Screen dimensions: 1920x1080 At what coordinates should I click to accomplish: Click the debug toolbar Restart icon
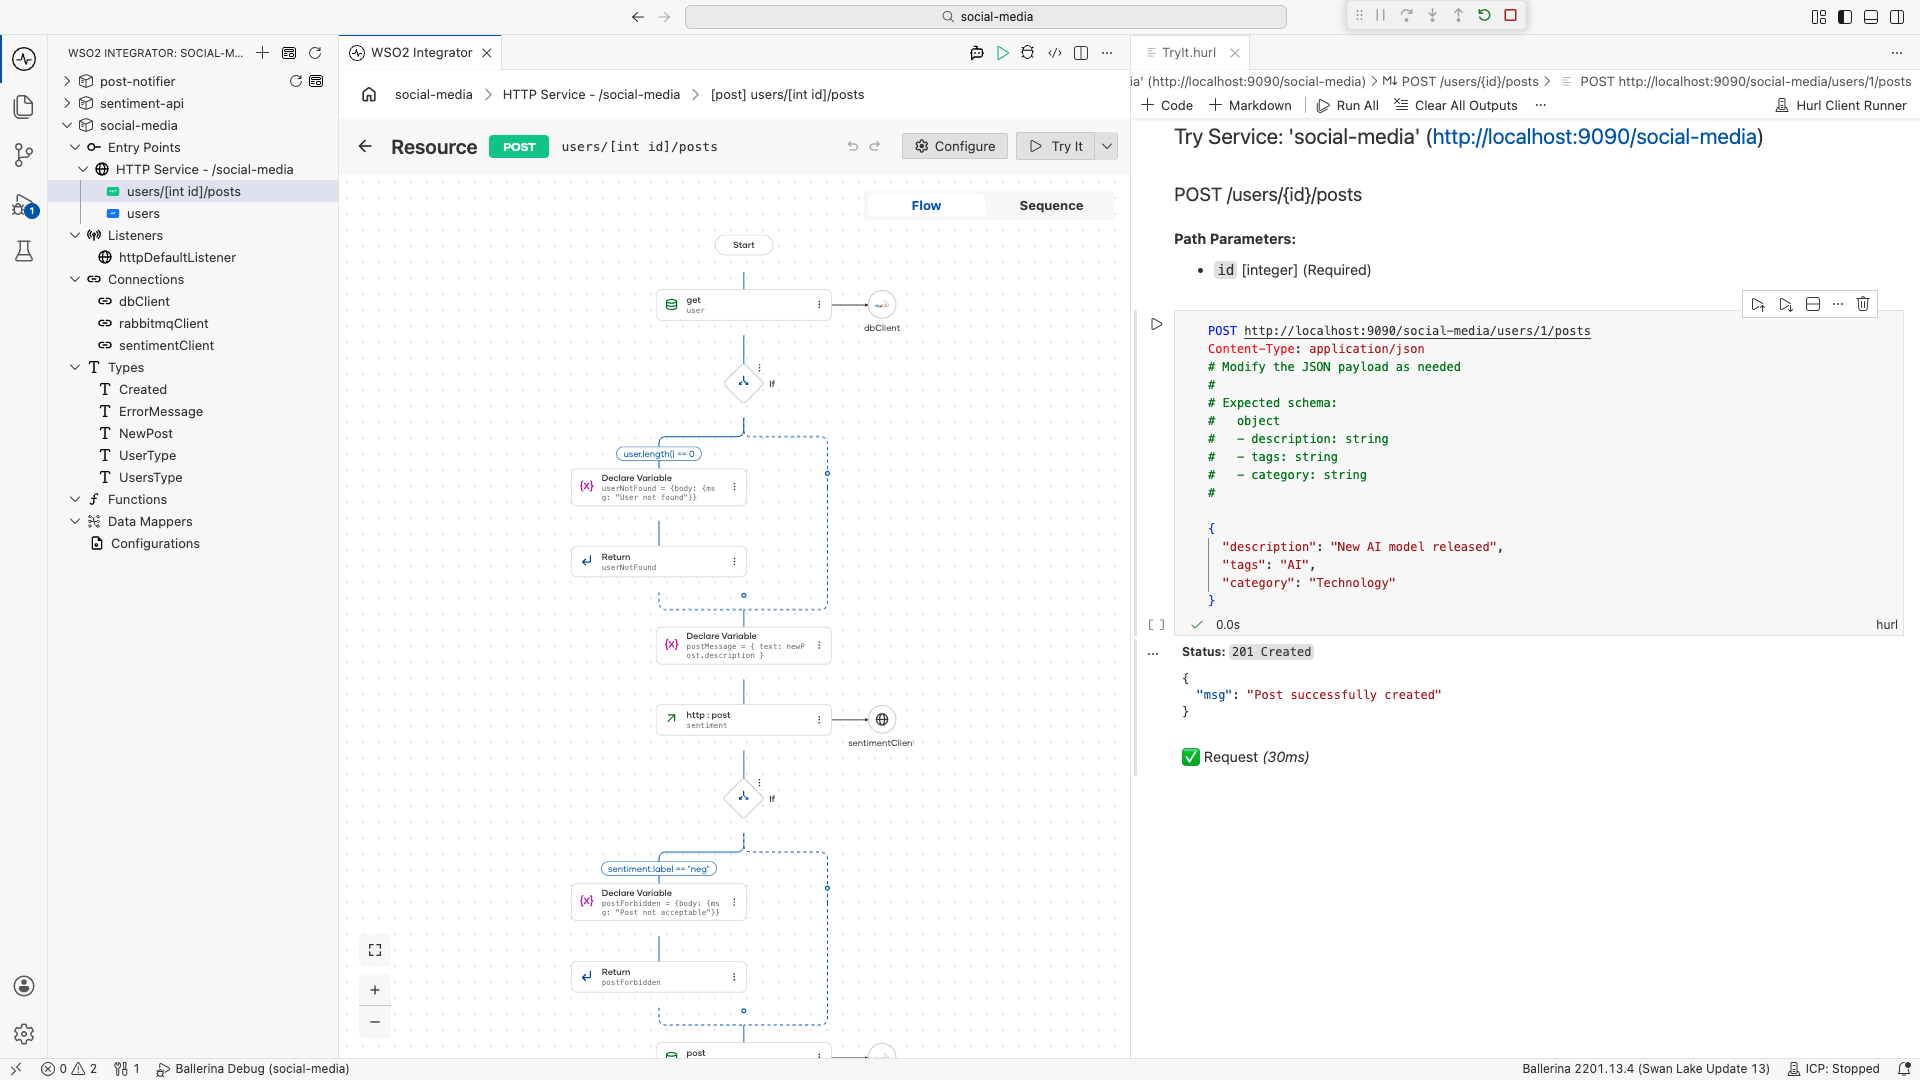tap(1484, 15)
